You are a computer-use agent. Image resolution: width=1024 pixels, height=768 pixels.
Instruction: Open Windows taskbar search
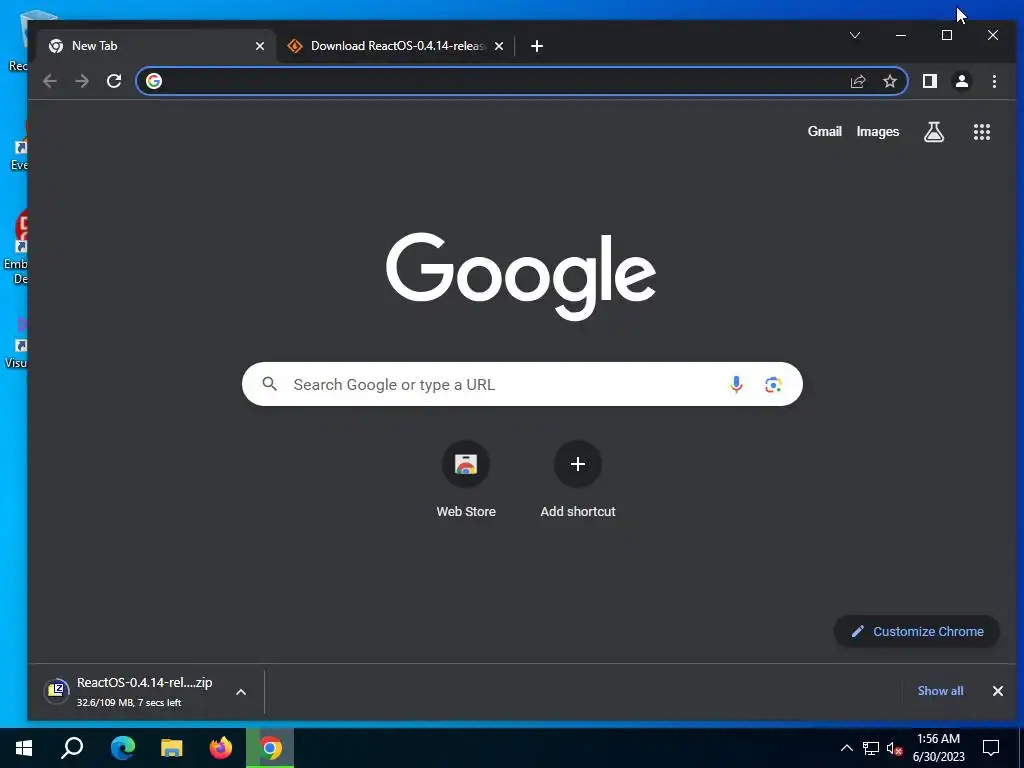pyautogui.click(x=72, y=748)
